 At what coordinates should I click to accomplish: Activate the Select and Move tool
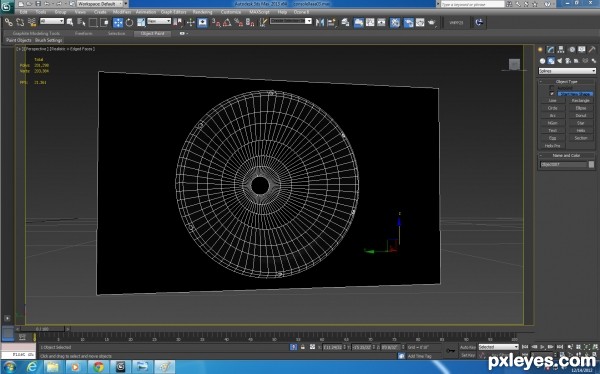point(118,23)
